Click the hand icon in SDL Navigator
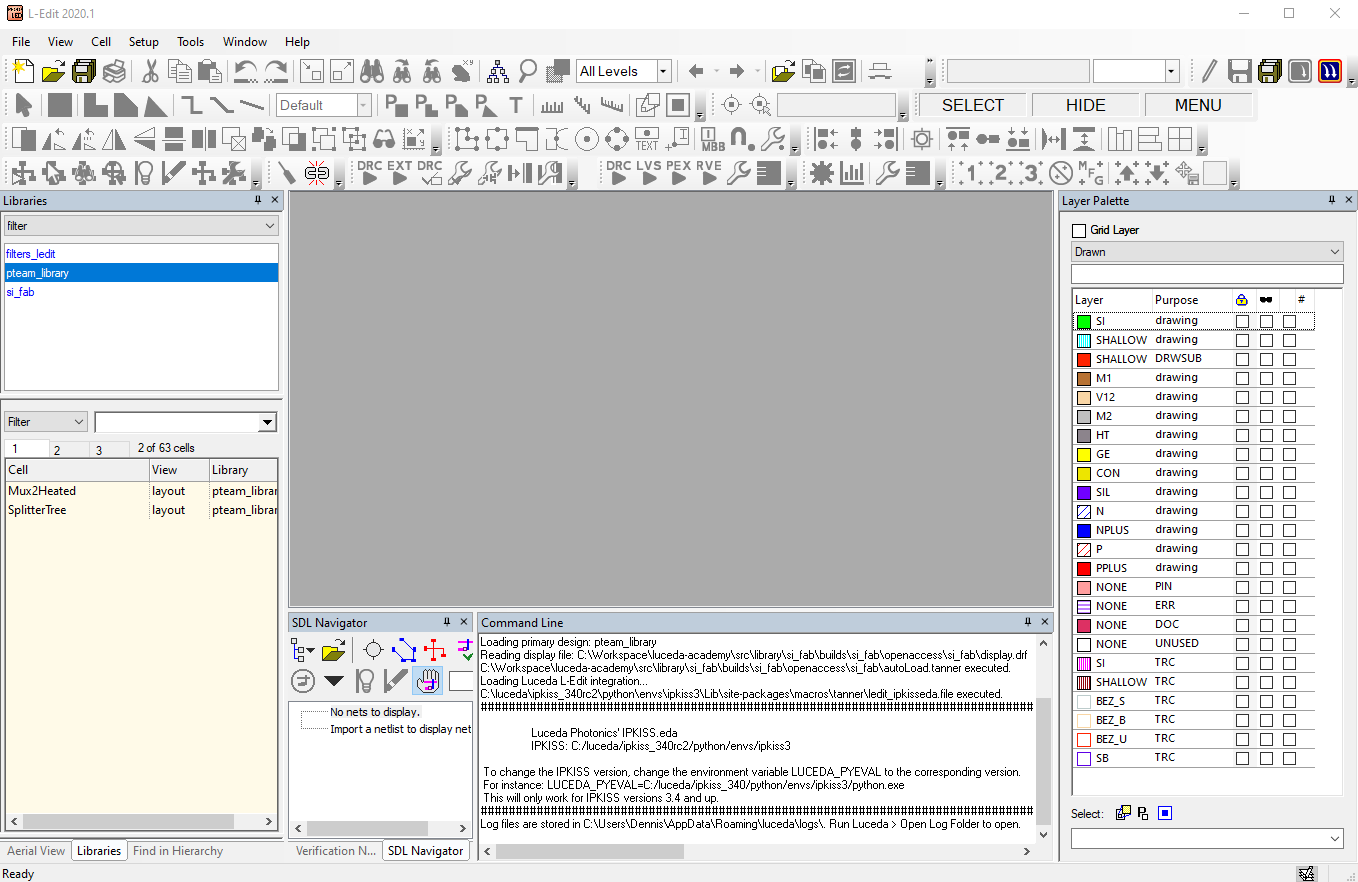This screenshot has height=882, width=1358. pyautogui.click(x=428, y=681)
